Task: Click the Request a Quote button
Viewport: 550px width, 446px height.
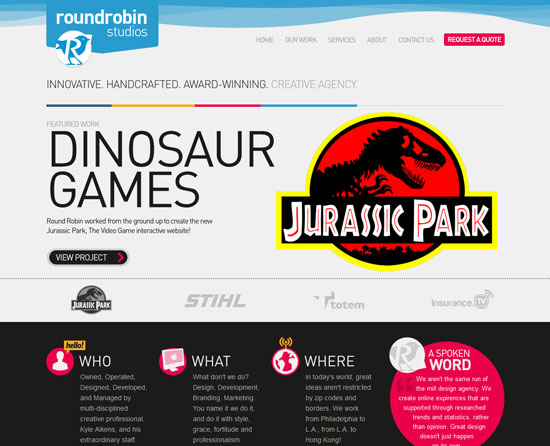Action: pyautogui.click(x=474, y=40)
